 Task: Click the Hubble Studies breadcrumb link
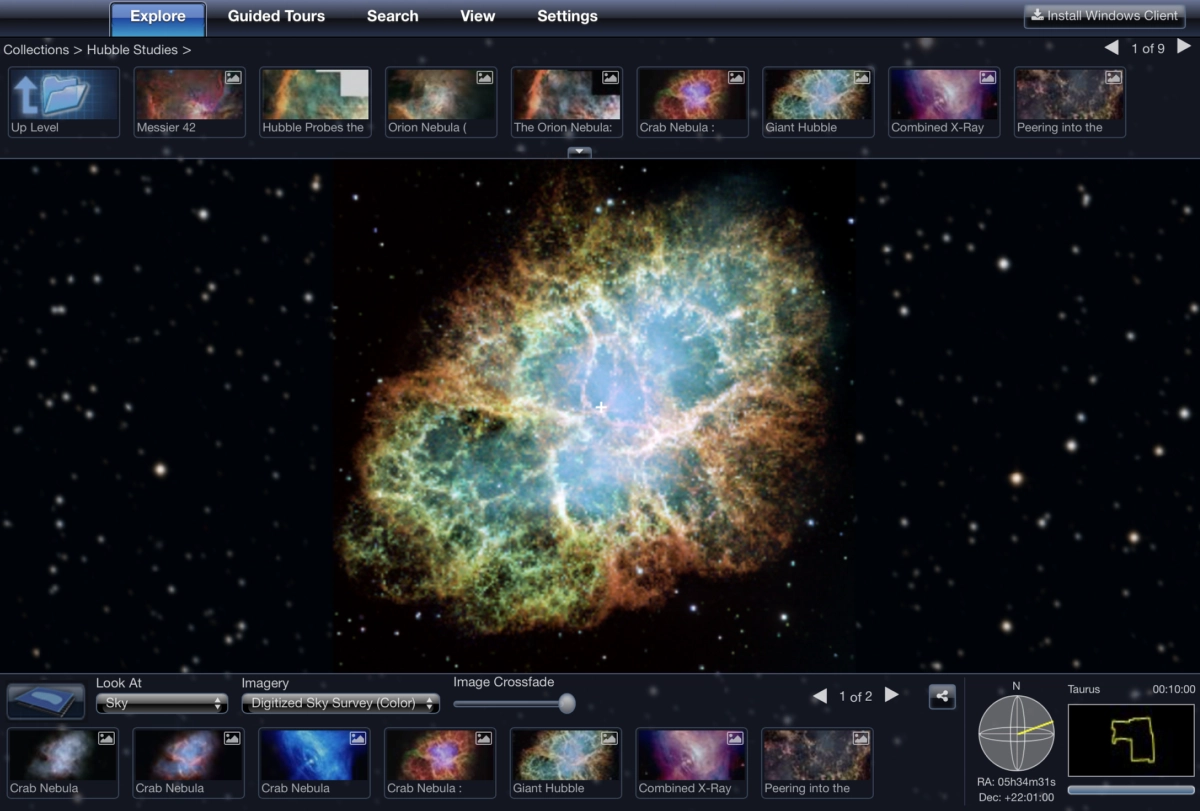(x=132, y=49)
